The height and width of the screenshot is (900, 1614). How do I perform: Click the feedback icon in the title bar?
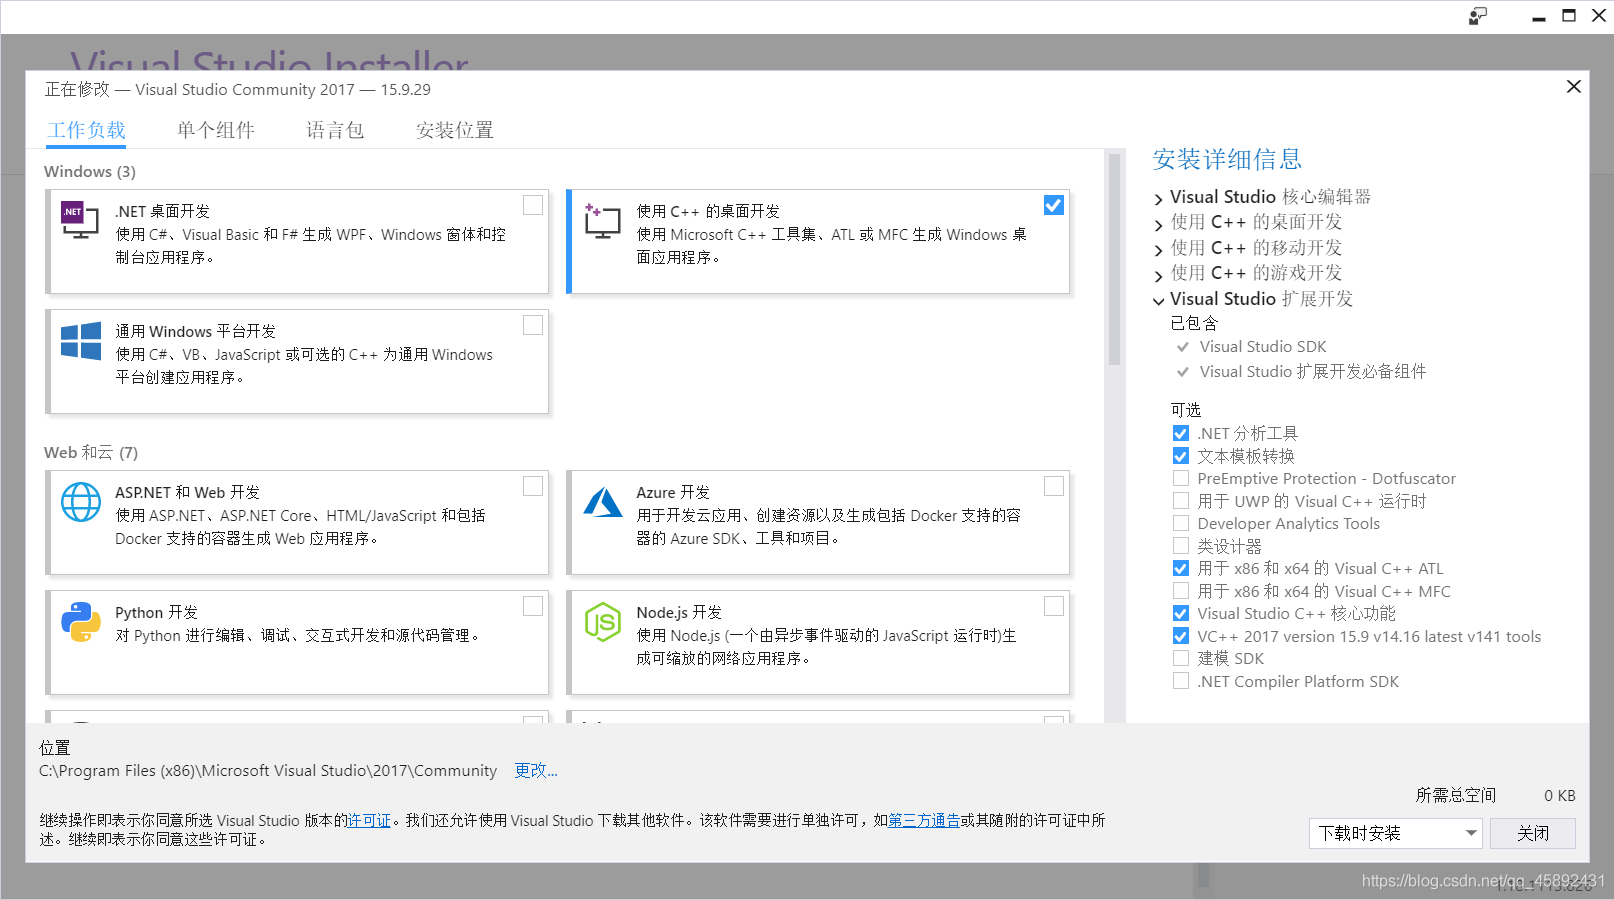pos(1477,16)
